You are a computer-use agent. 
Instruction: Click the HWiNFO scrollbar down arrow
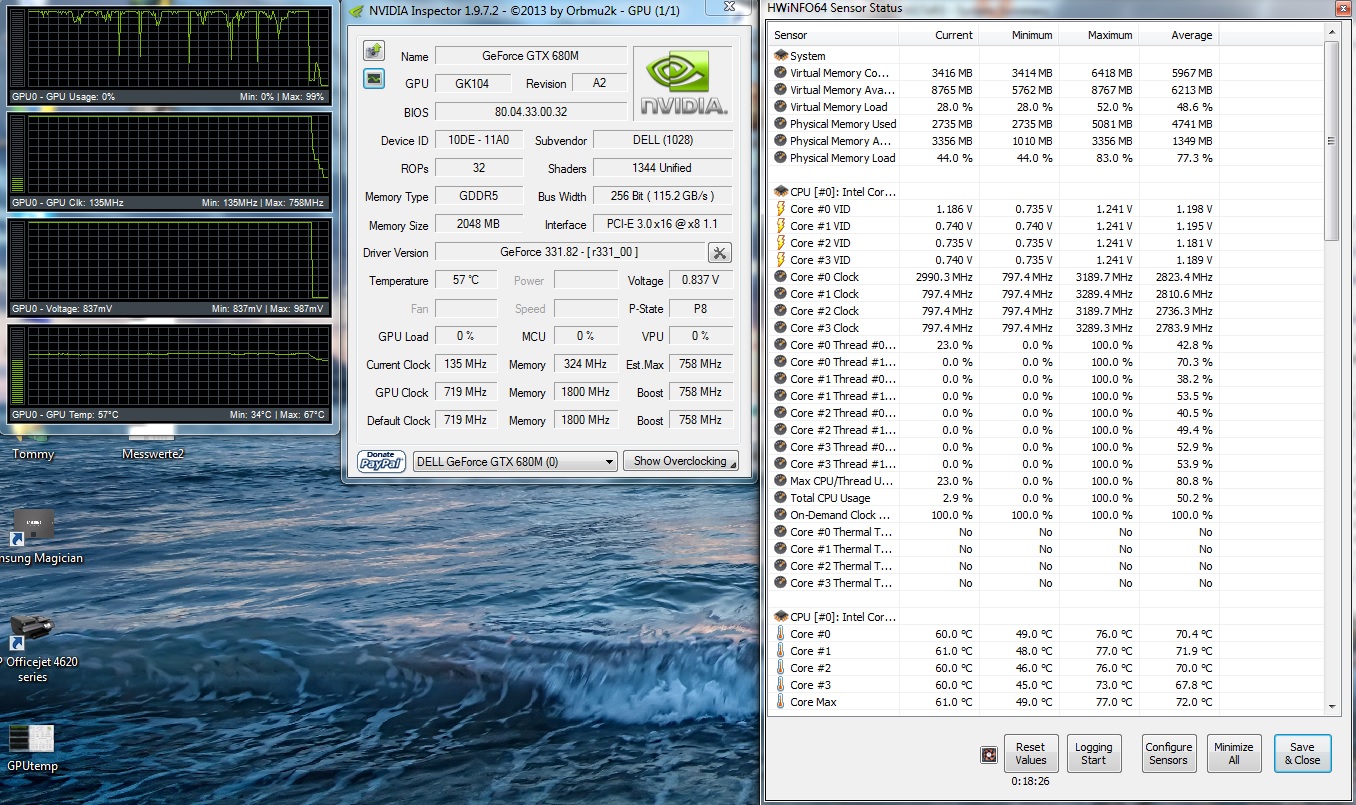(x=1332, y=706)
